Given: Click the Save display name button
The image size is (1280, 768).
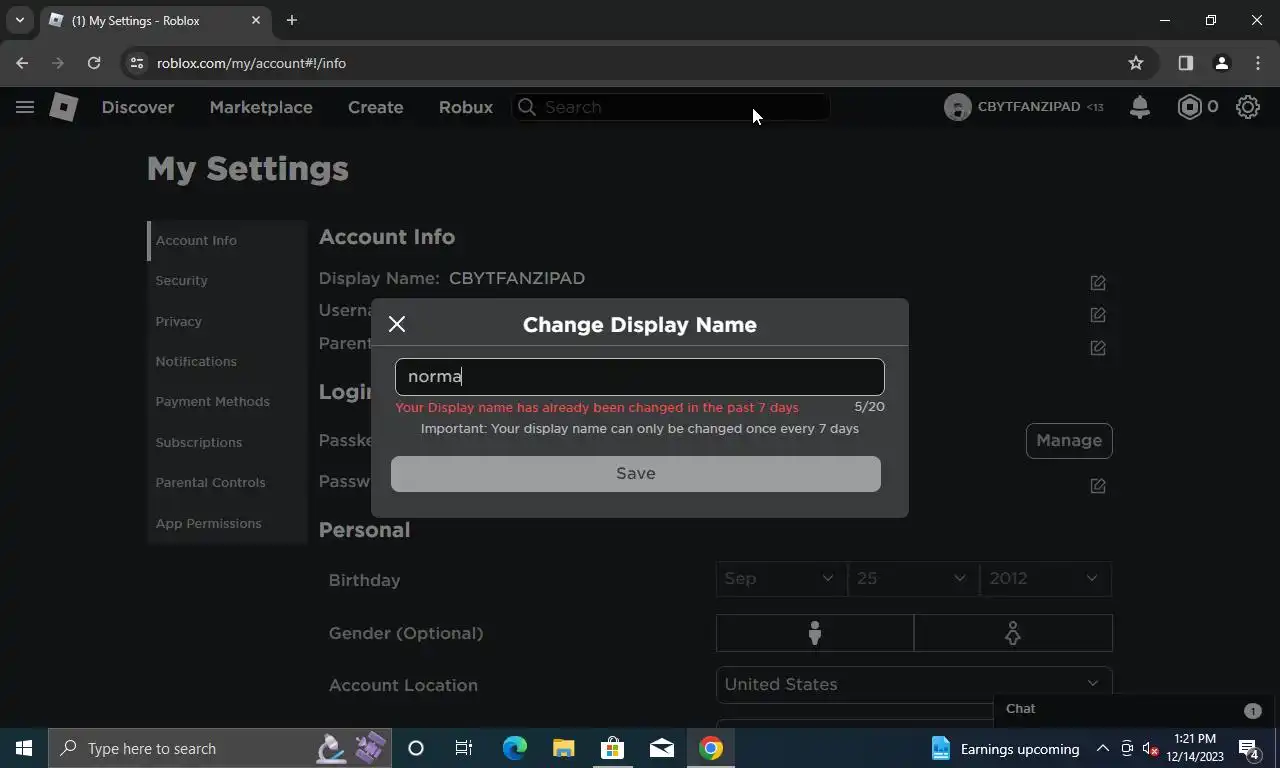Looking at the screenshot, I should point(636,474).
